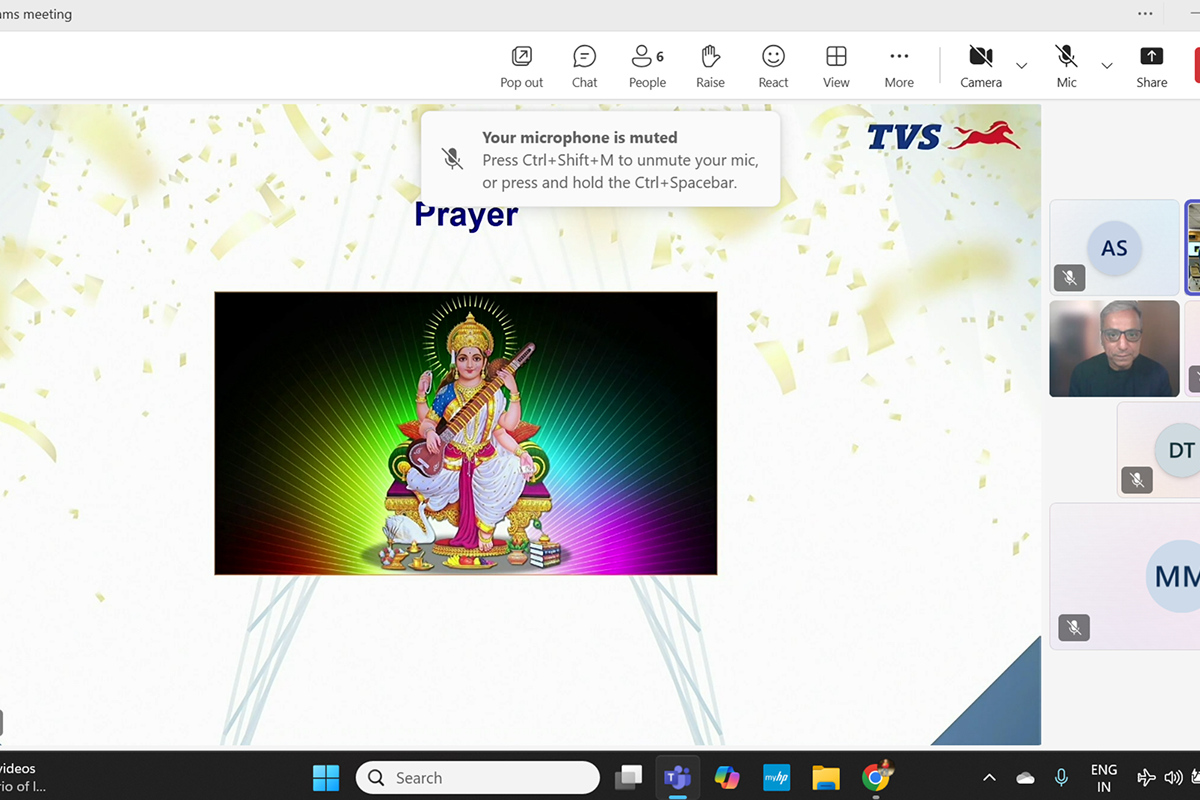Viewport: 1200px width, 800px height.
Task: Click the microphone in-use tray icon
Action: pos(1062,778)
